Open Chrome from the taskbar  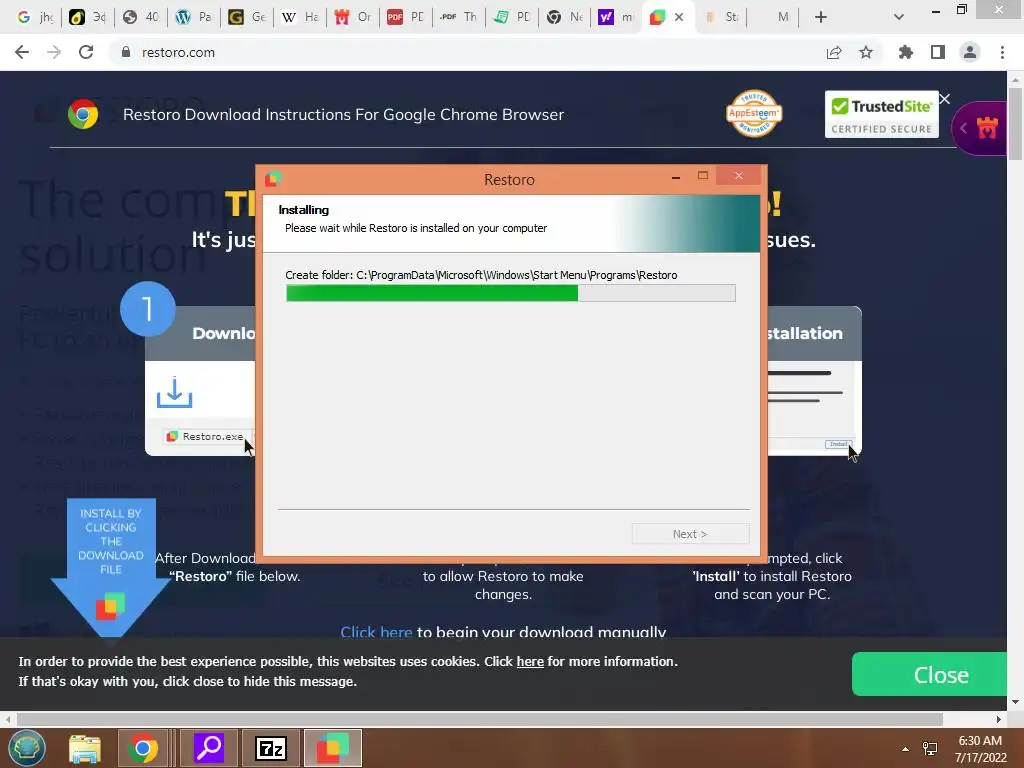coord(142,748)
